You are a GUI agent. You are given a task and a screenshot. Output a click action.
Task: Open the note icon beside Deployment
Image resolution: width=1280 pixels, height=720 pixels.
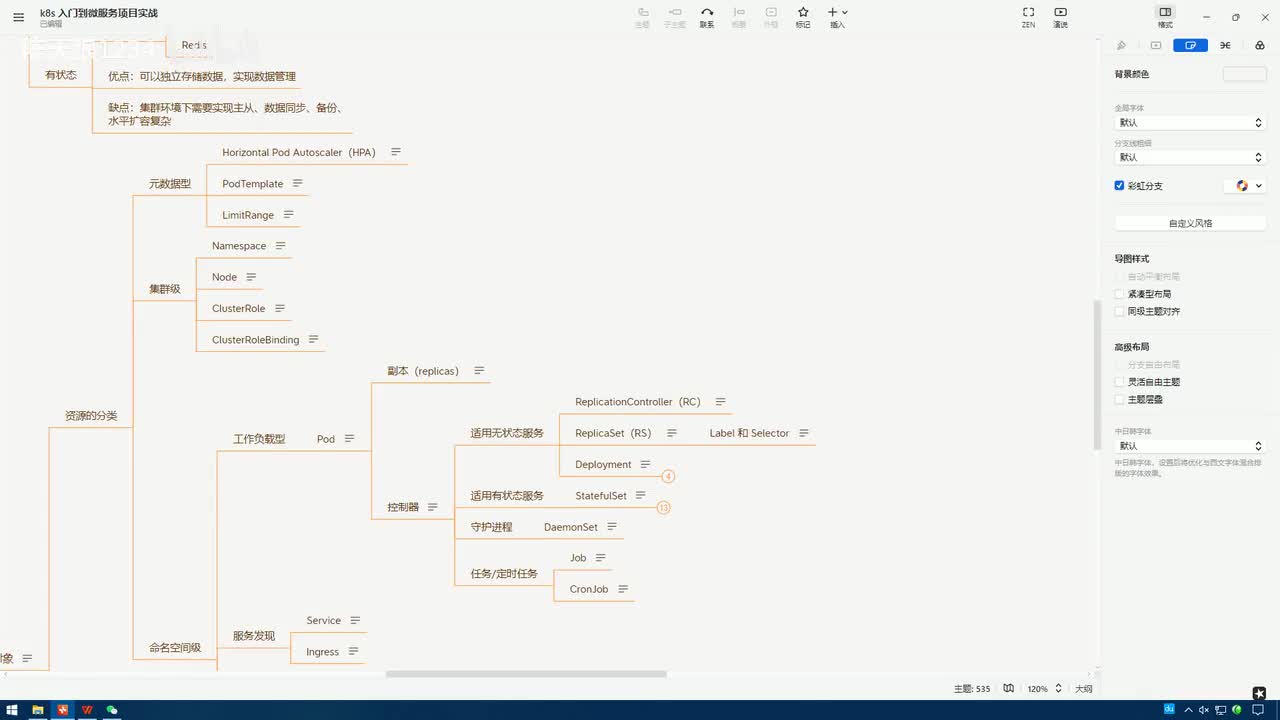[645, 464]
